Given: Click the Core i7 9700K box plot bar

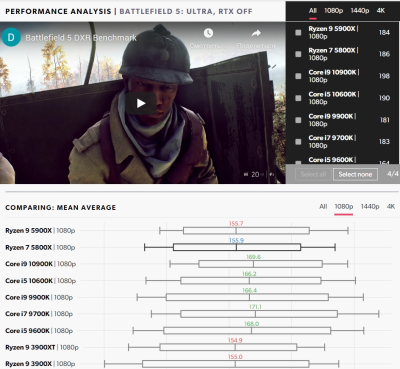Looking at the screenshot, I should pyautogui.click(x=259, y=314).
